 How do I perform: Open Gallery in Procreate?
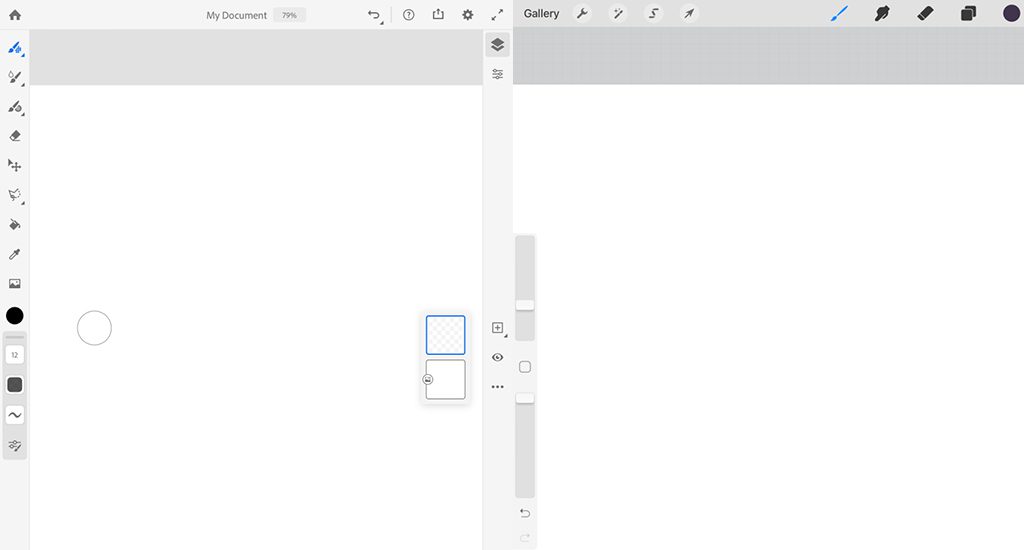pos(541,14)
